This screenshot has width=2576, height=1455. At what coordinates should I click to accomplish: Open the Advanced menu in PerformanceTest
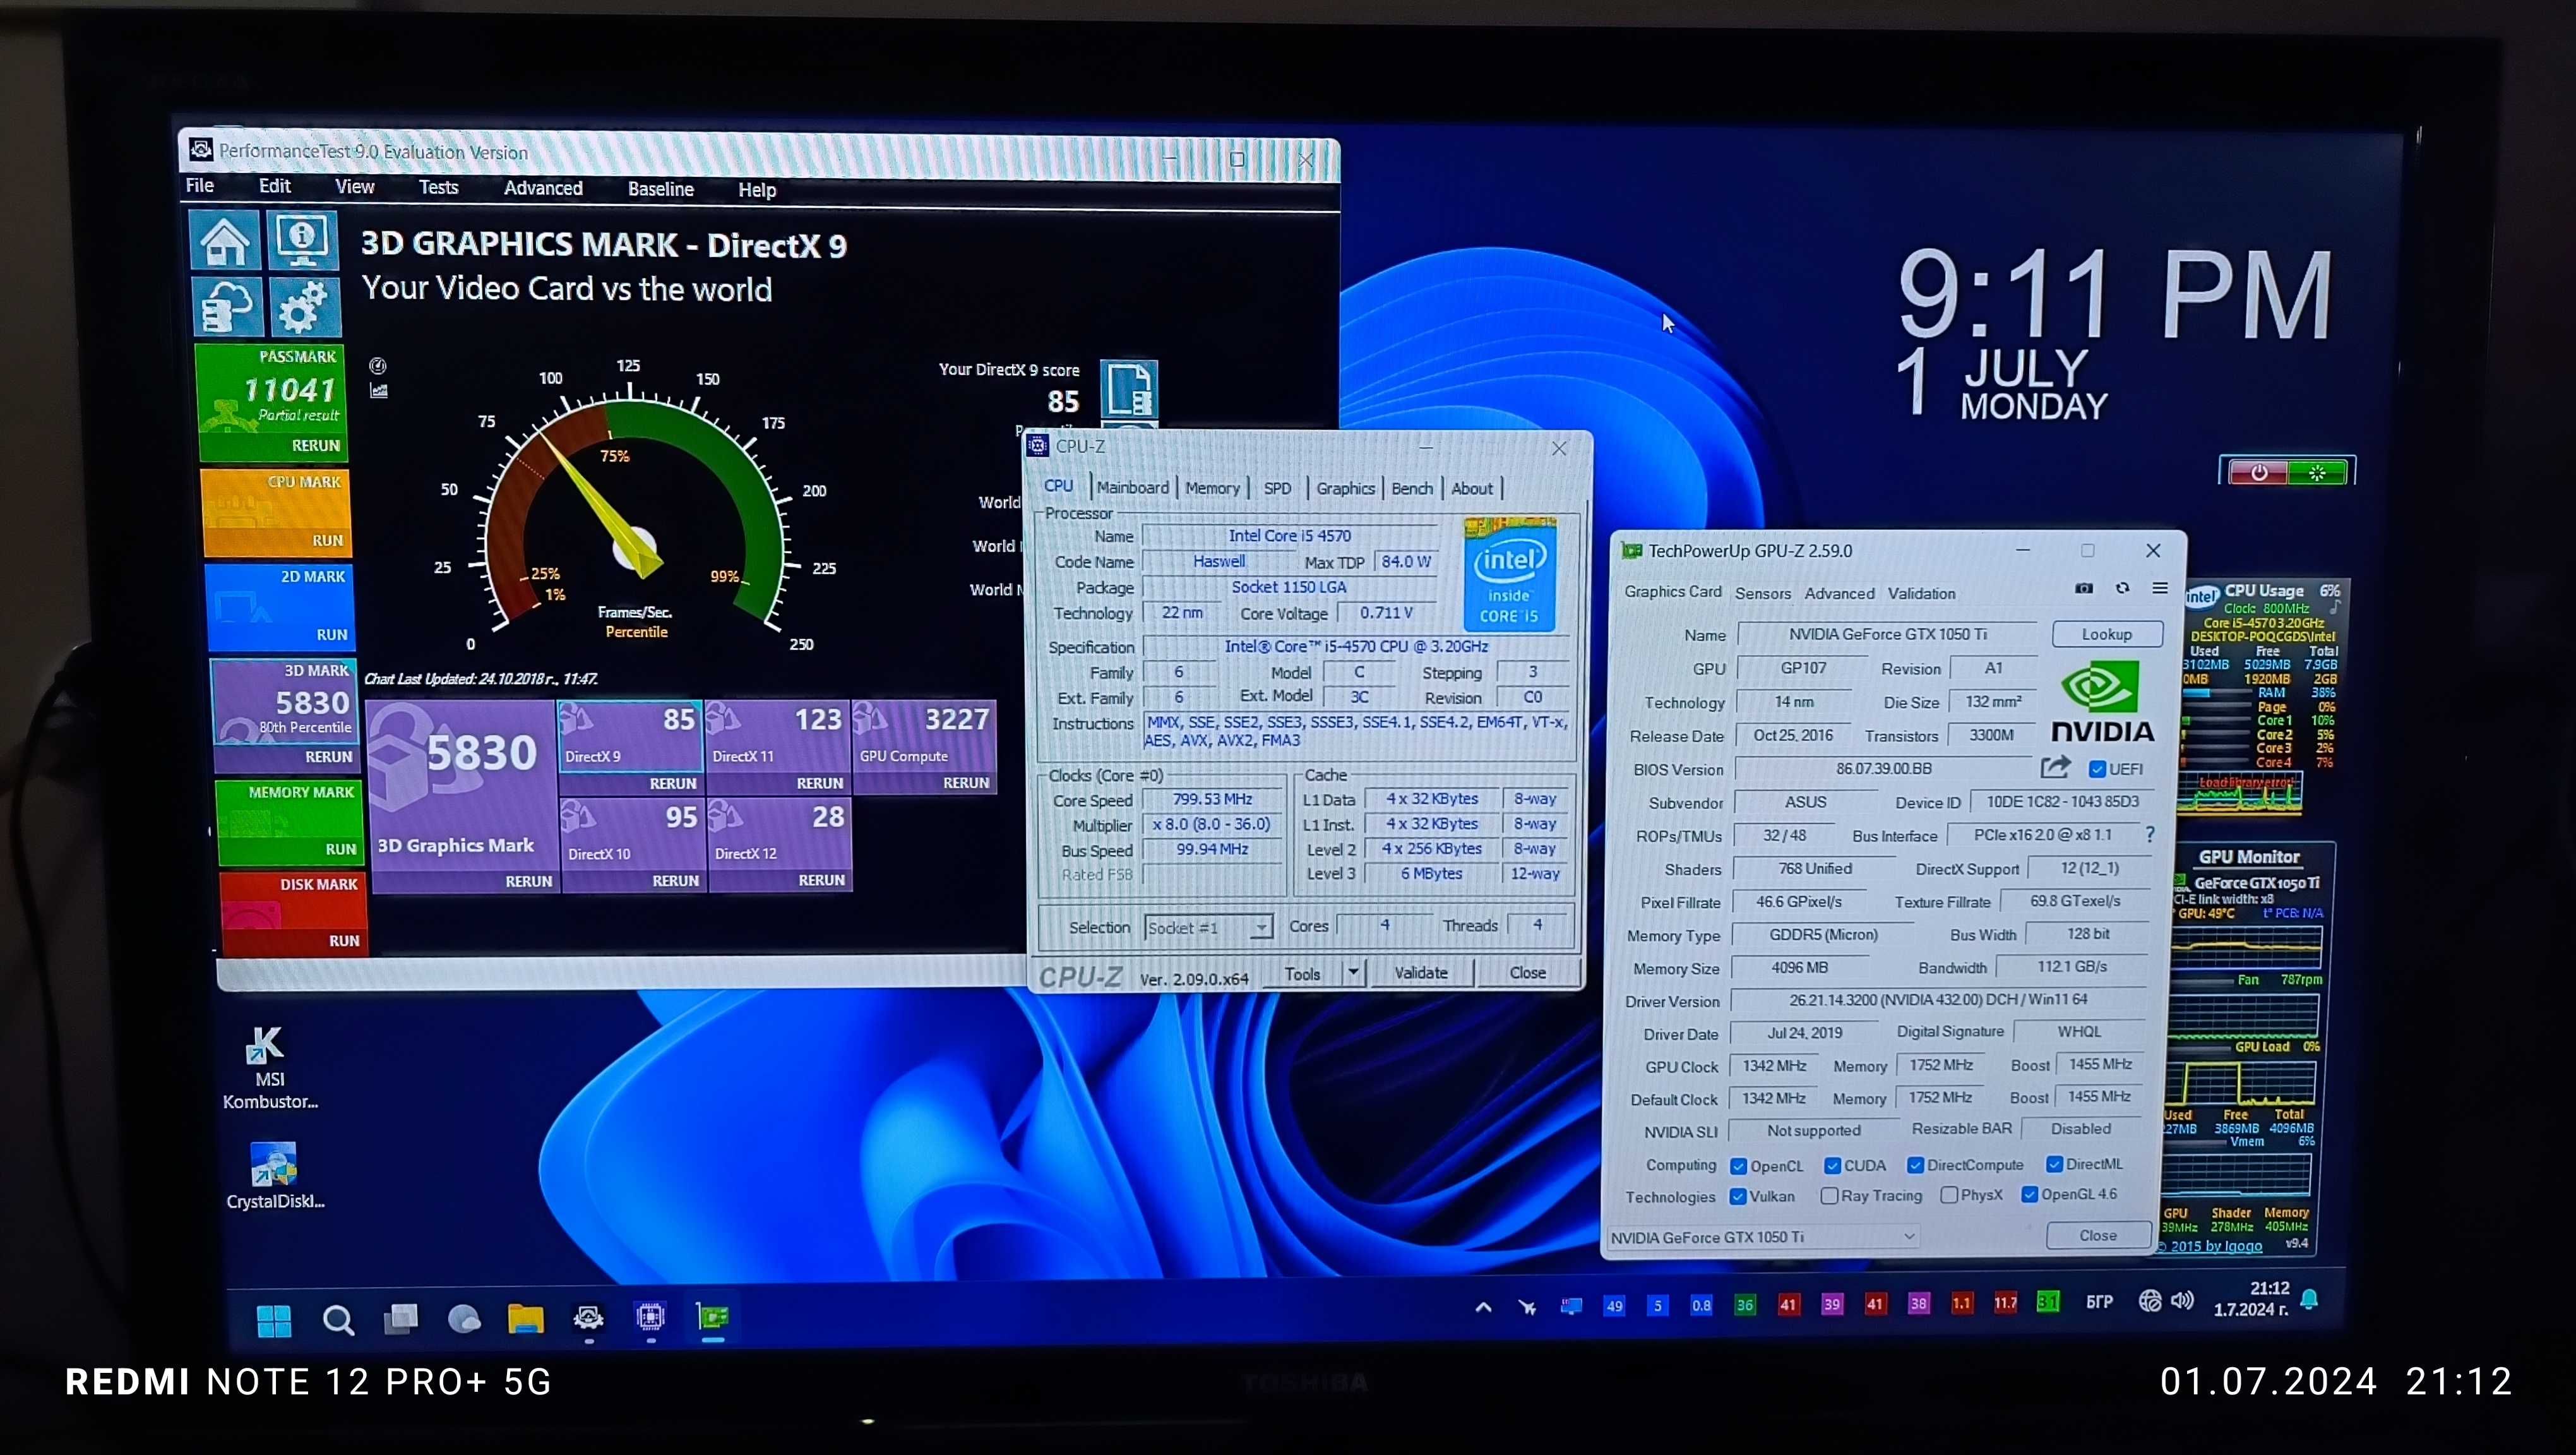(543, 188)
